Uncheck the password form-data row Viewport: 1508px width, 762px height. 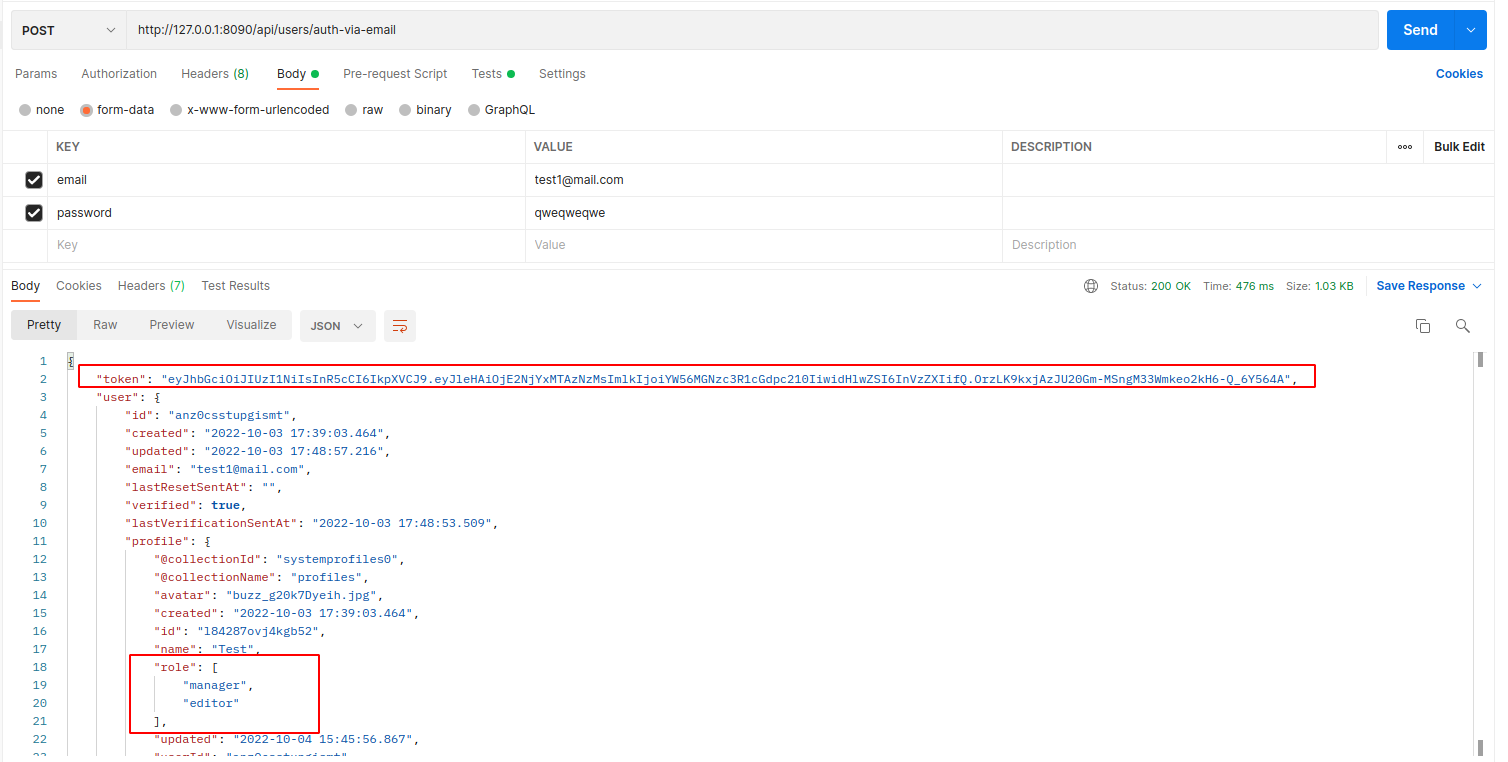click(33, 212)
